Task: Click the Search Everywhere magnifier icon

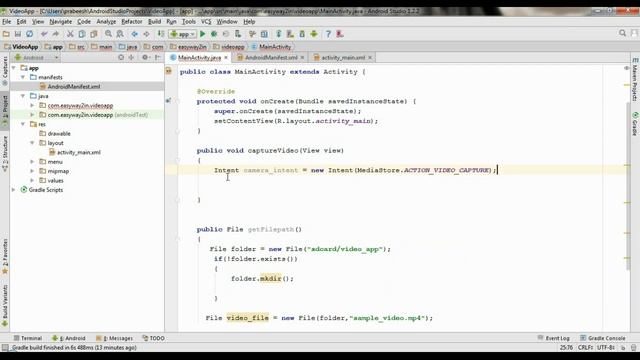Action: pos(622,33)
